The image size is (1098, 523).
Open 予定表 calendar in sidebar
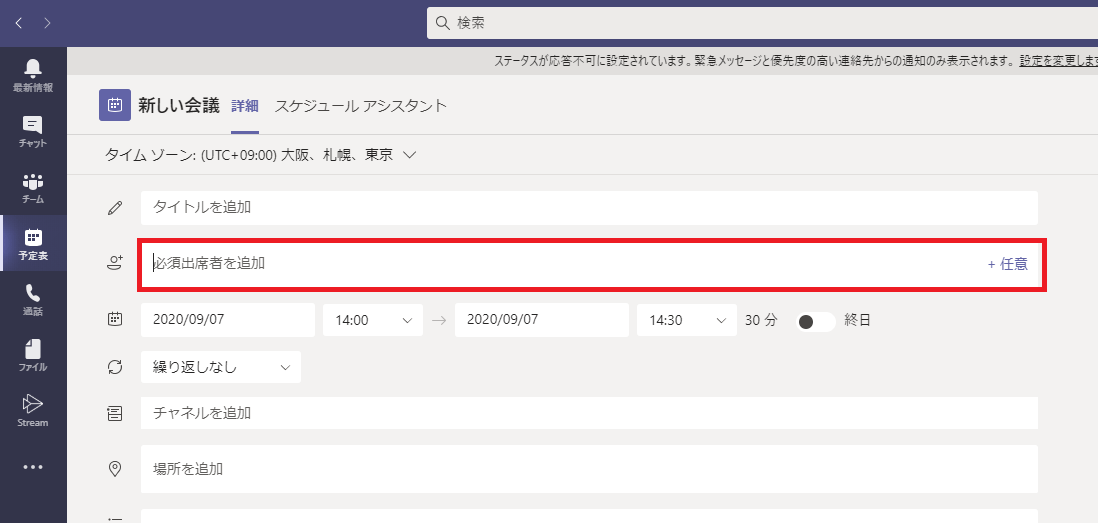tap(33, 243)
